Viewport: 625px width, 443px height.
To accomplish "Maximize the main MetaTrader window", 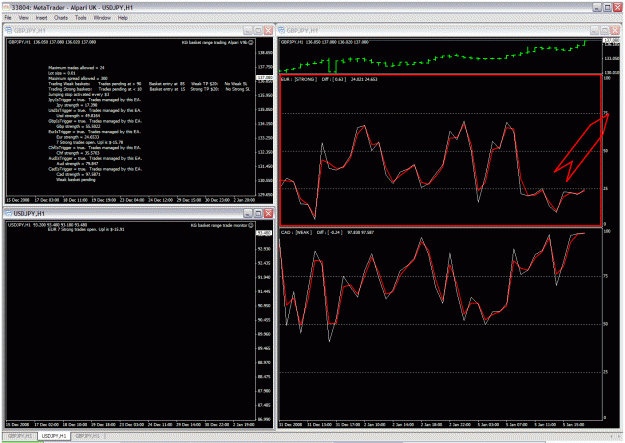I will pos(607,7).
